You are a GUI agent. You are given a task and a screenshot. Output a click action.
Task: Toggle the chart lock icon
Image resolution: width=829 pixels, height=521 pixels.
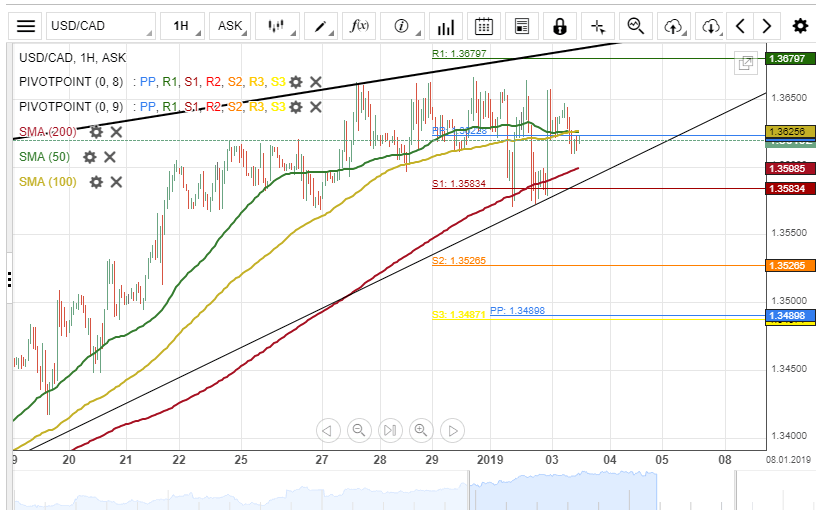[x=559, y=26]
